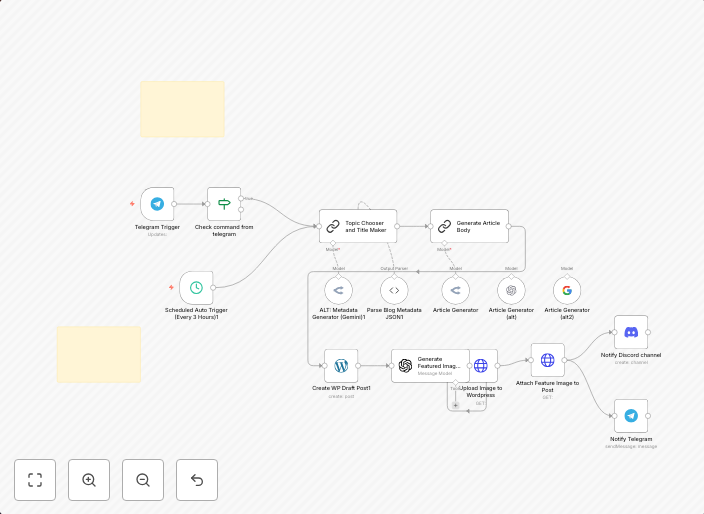This screenshot has width=704, height=514.
Task: Click the fit-to-view canvas button
Action: 35,480
